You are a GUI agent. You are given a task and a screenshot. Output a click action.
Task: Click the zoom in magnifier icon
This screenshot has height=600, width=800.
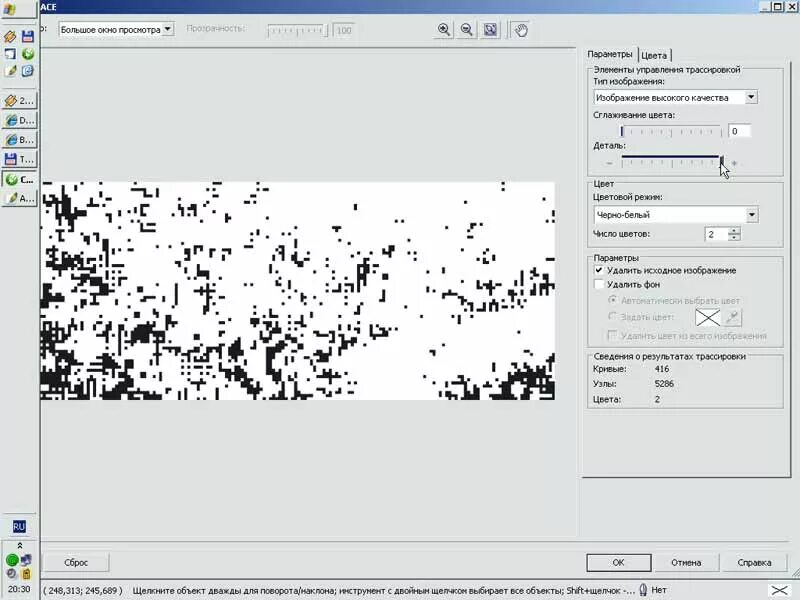(444, 30)
